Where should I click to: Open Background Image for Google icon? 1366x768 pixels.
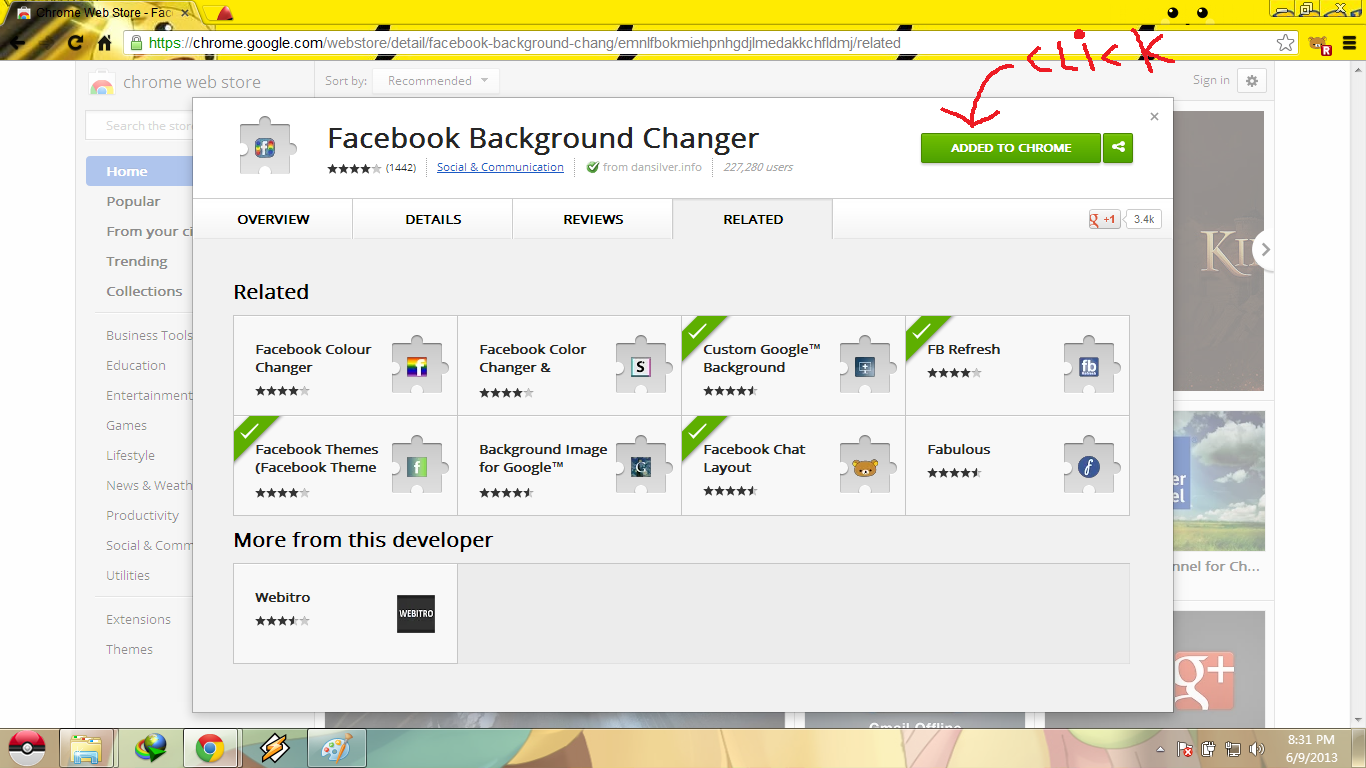point(641,466)
